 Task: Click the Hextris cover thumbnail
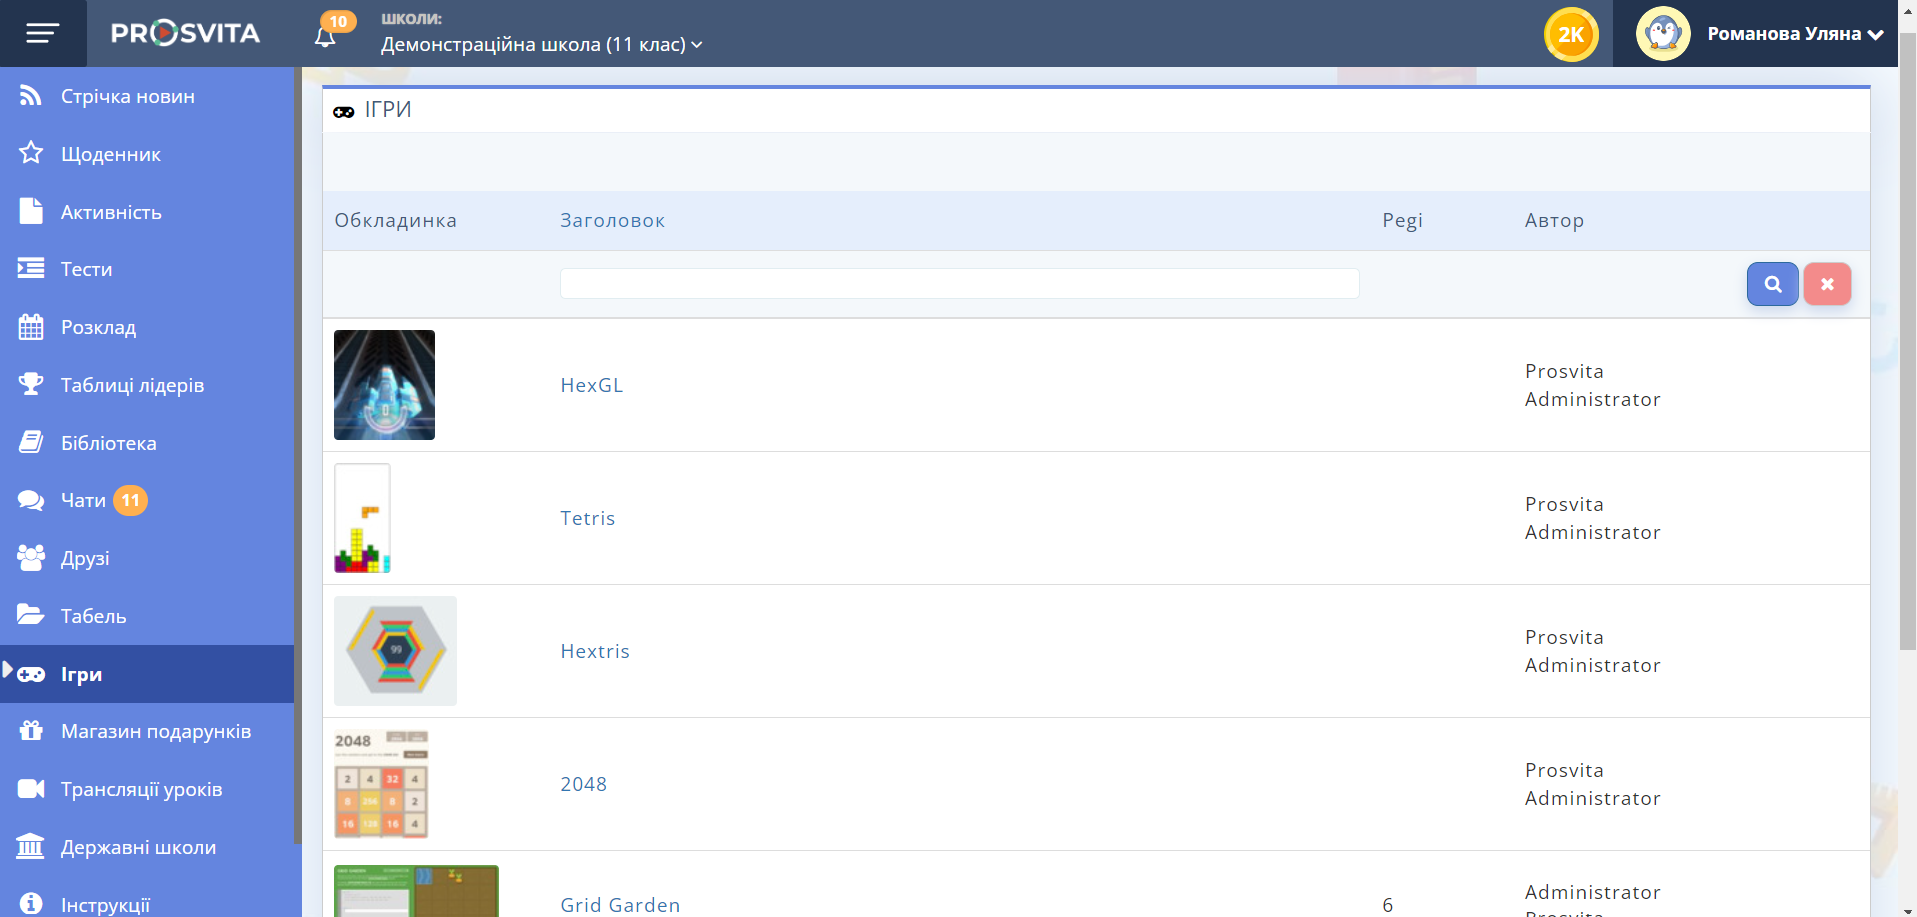point(395,651)
